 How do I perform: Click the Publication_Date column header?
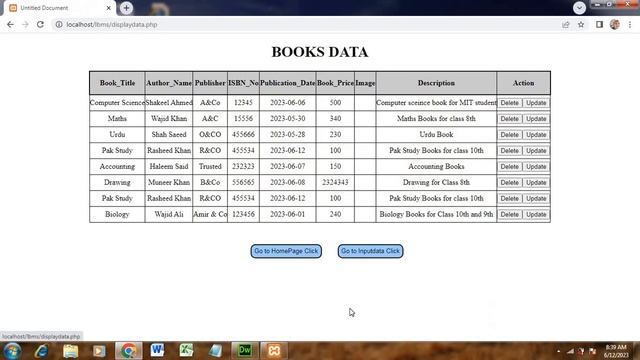287,83
